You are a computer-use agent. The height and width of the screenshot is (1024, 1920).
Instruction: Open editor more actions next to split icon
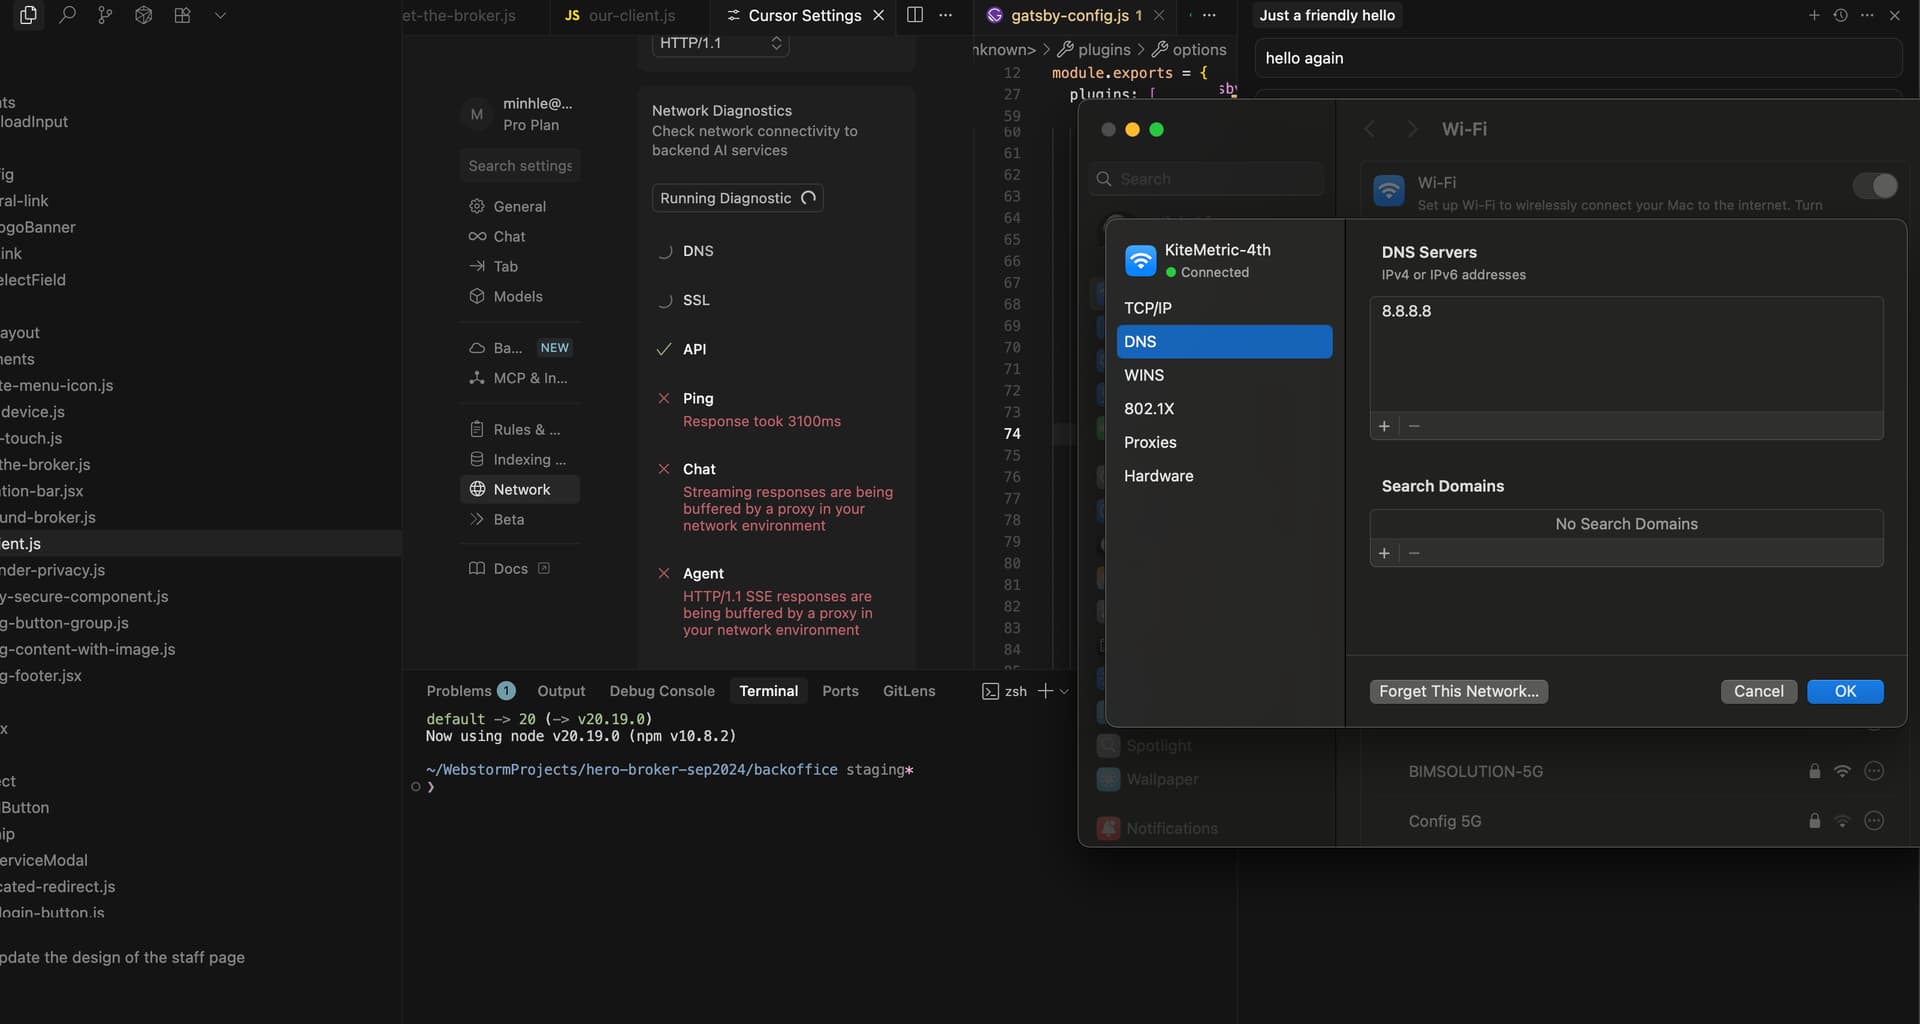945,15
